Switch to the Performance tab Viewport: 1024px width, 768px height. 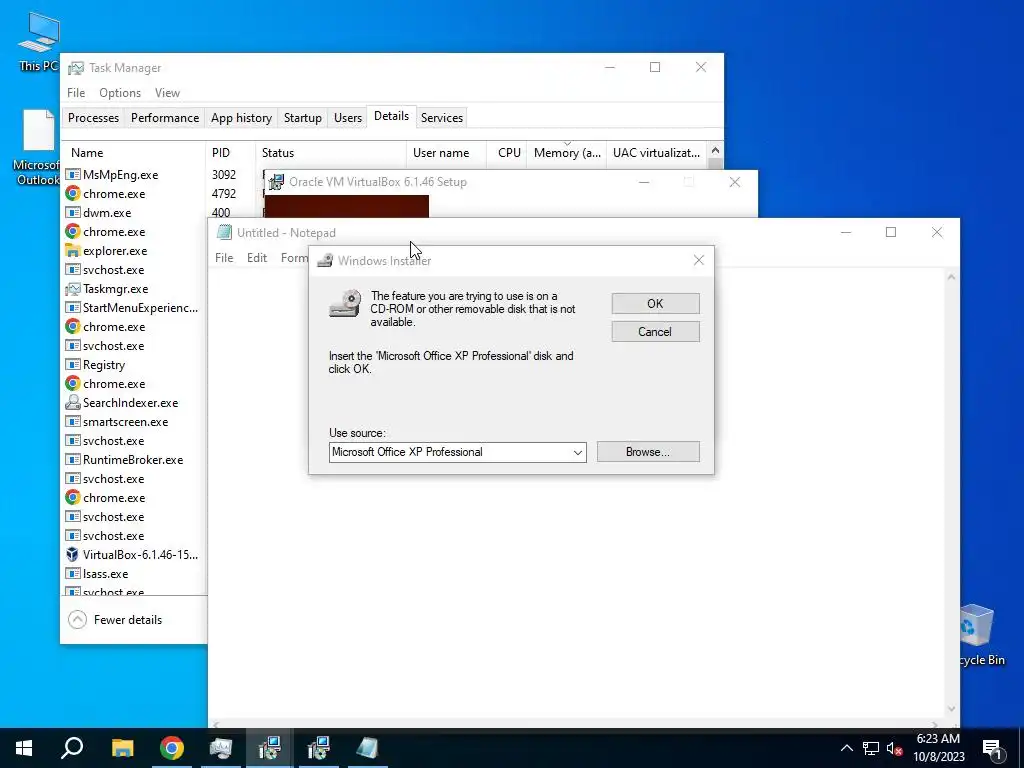tap(165, 118)
